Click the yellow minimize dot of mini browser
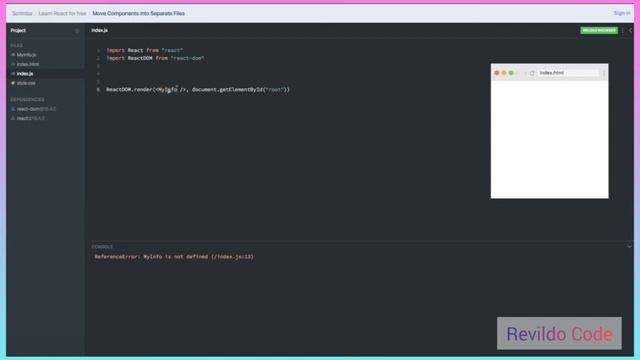Viewport: 640px width, 360px height. coord(504,73)
